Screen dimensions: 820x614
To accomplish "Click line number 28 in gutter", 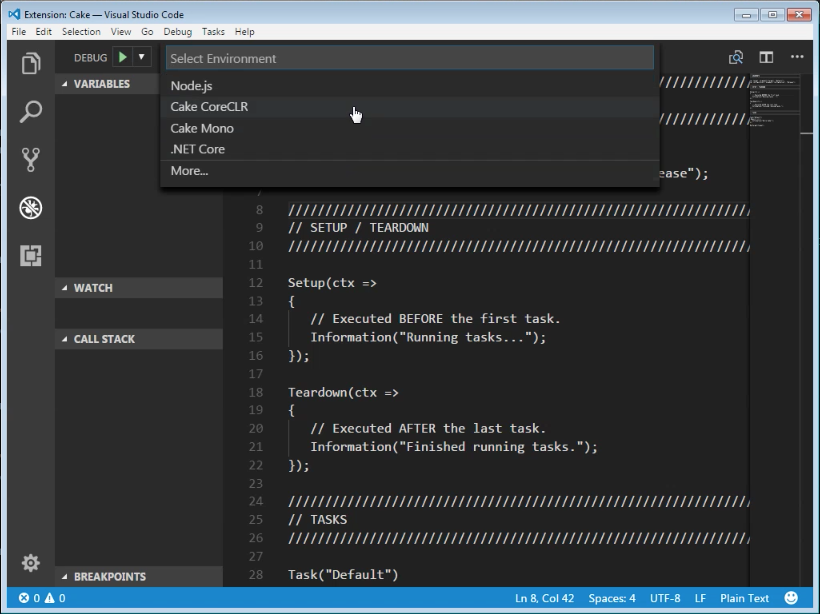I will pyautogui.click(x=256, y=574).
